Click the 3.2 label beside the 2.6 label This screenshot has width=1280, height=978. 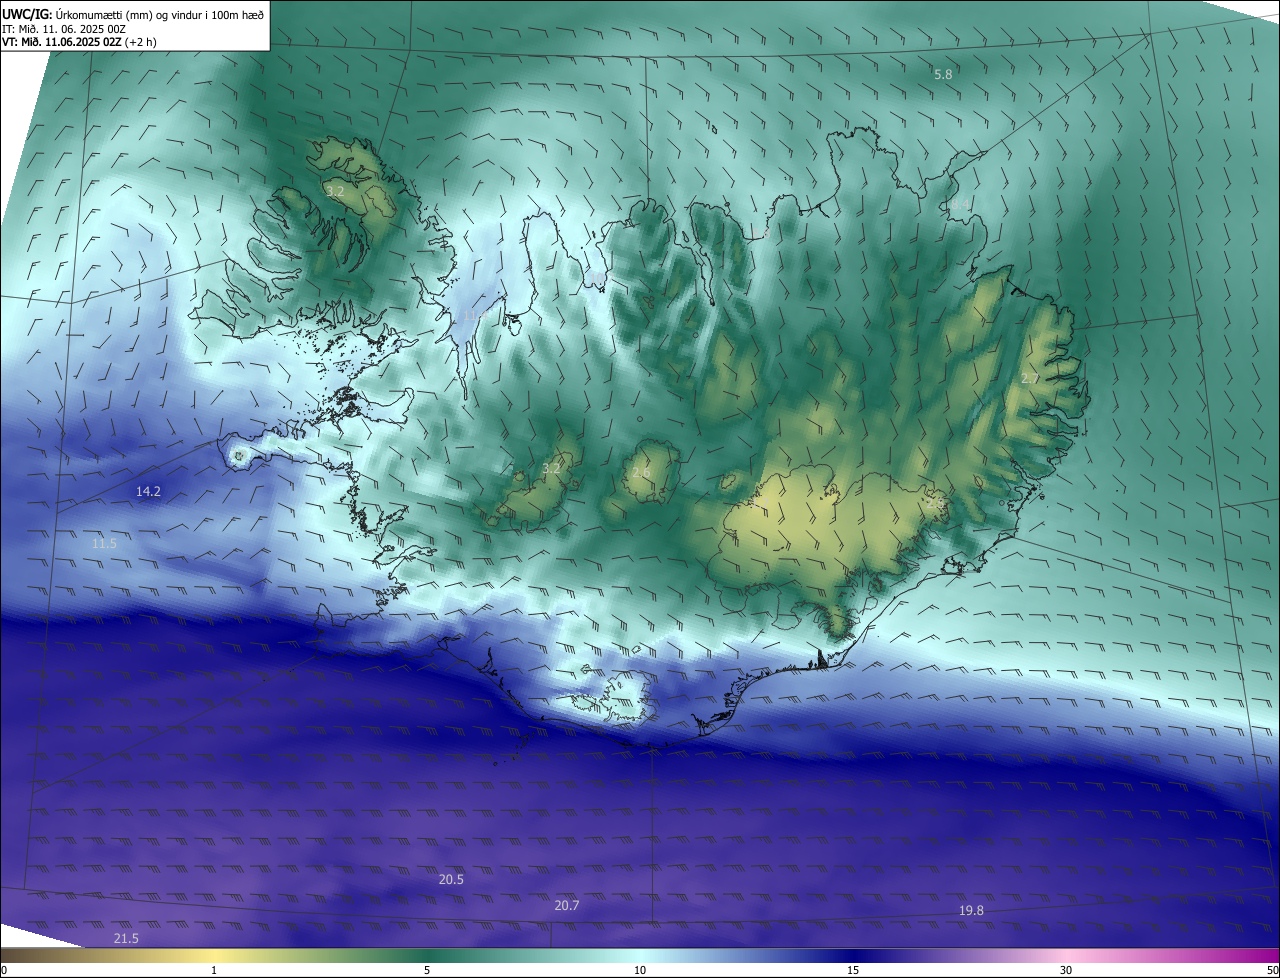pyautogui.click(x=551, y=468)
